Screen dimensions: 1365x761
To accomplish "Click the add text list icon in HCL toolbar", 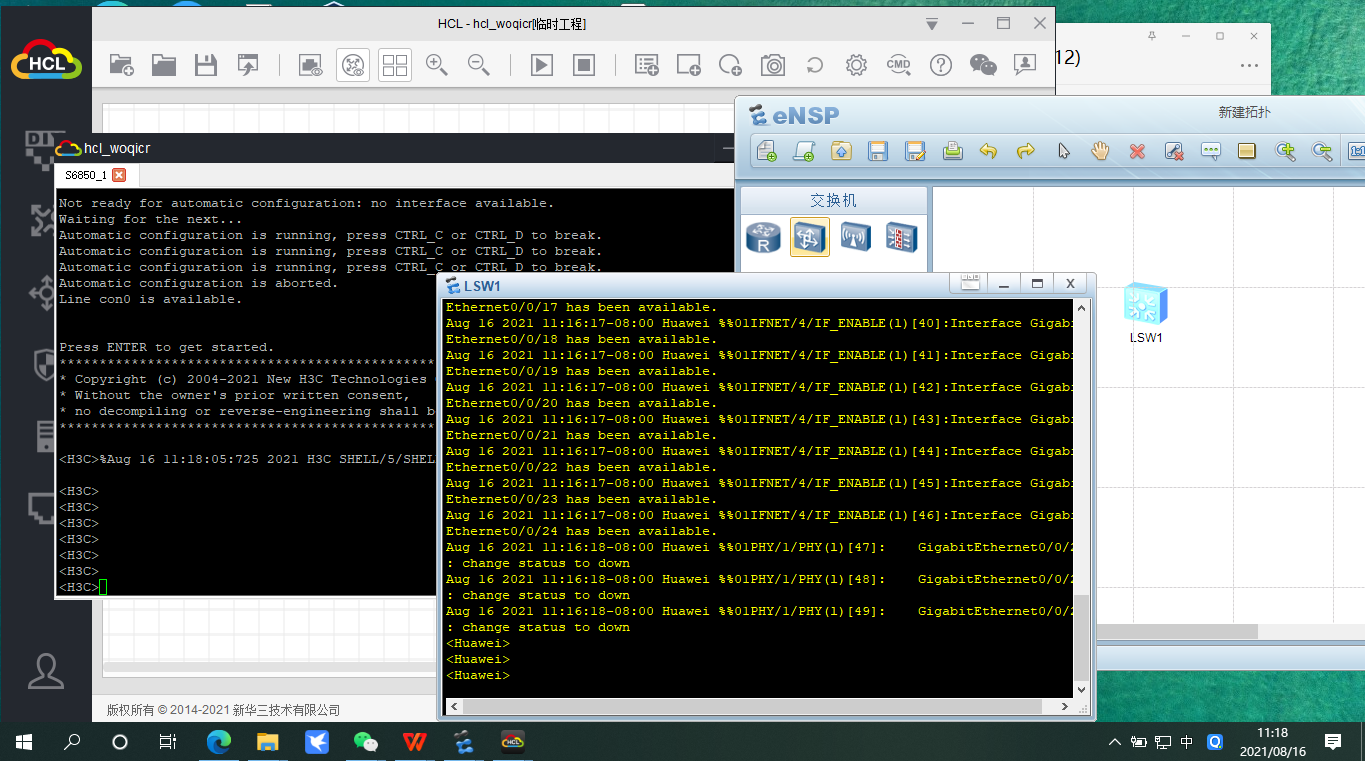I will point(647,65).
